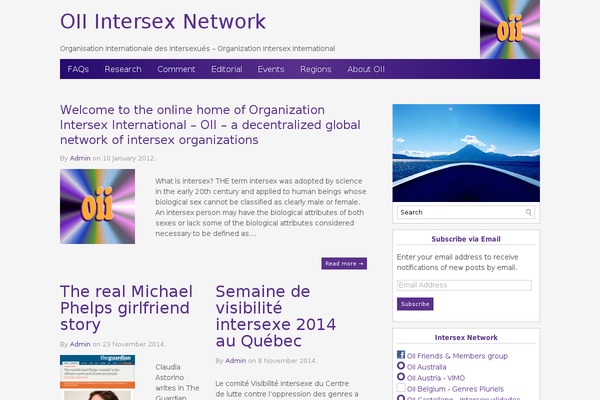This screenshot has height=400, width=600.
Task: Click the search magnifier icon
Action: [528, 212]
